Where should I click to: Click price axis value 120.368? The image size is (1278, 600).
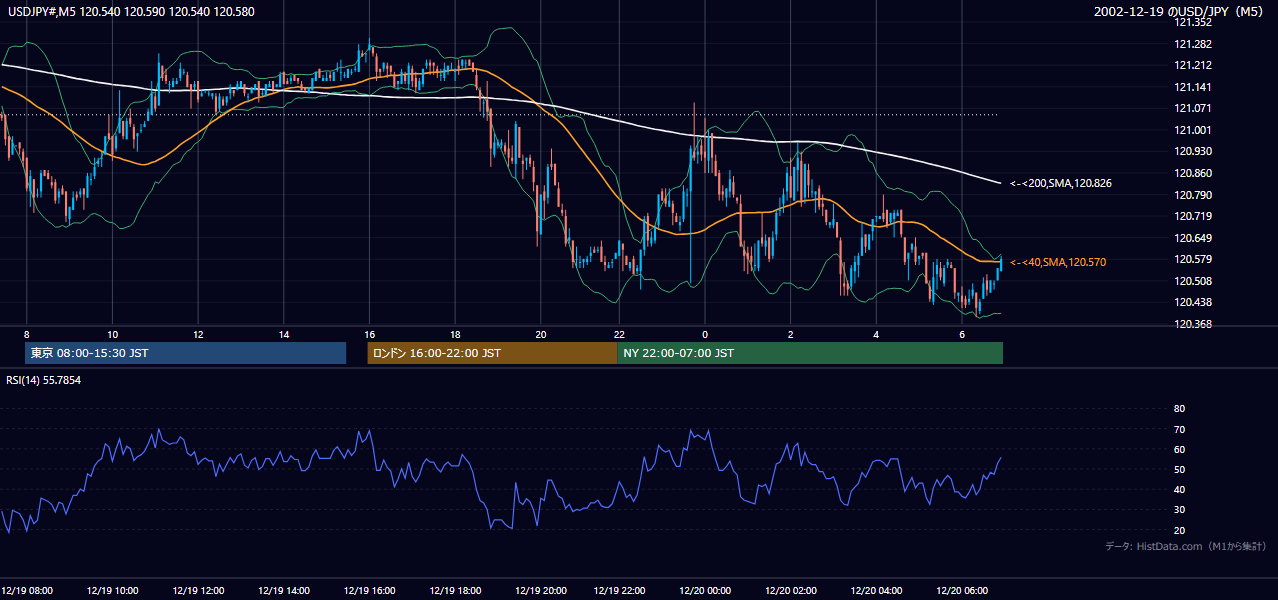pyautogui.click(x=1194, y=324)
